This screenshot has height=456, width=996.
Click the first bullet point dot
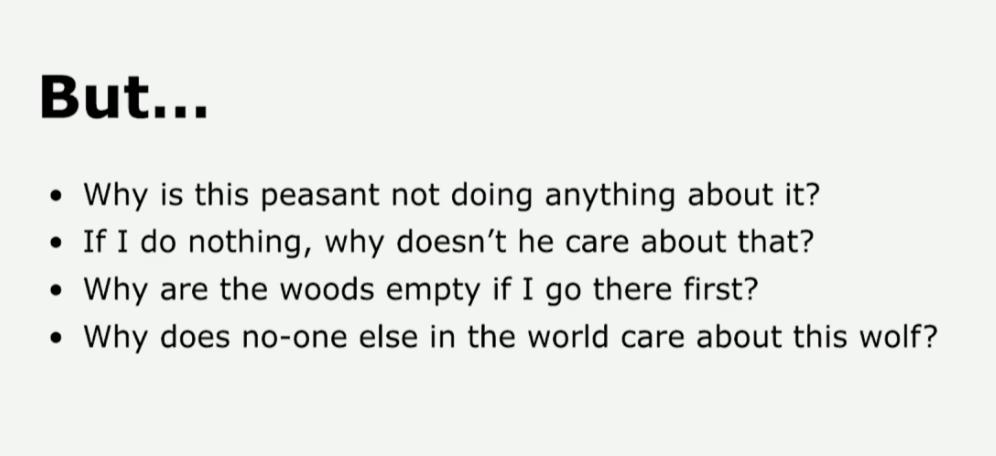coord(63,196)
